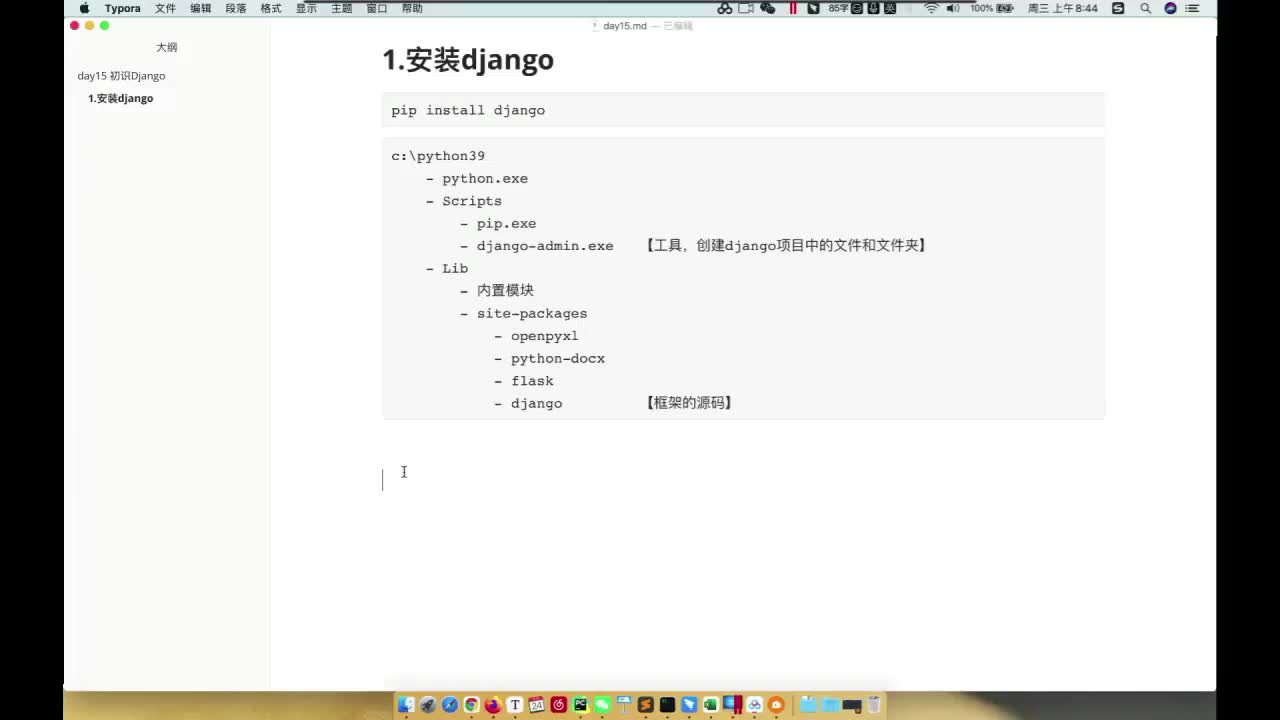The height and width of the screenshot is (720, 1280).
Task: Open the 主题 menu
Action: pyautogui.click(x=341, y=8)
